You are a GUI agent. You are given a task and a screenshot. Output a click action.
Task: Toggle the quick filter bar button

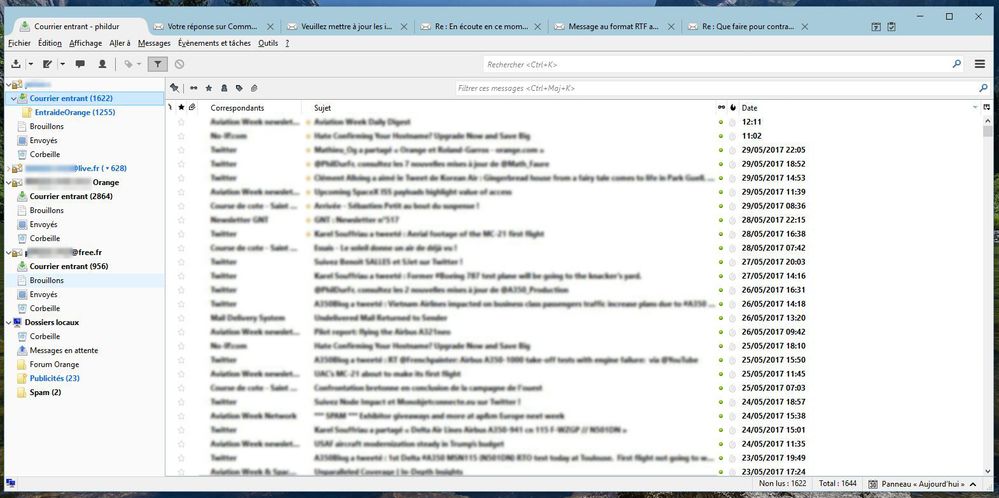[157, 64]
